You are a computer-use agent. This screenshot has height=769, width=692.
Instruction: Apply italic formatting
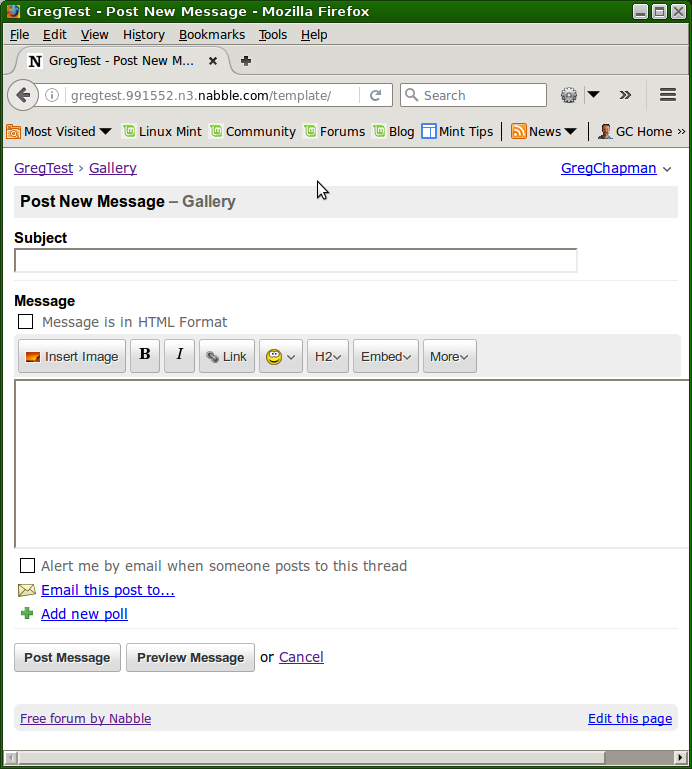[179, 355]
